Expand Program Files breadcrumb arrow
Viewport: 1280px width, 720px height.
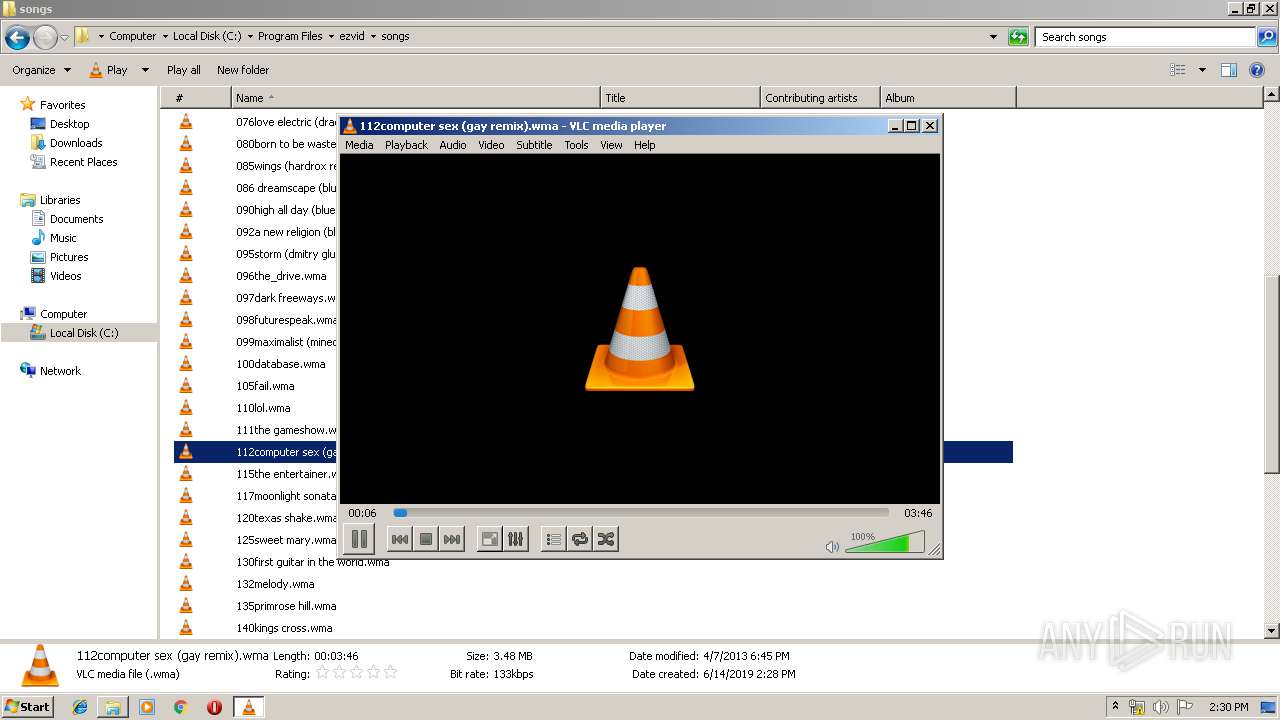[331, 36]
